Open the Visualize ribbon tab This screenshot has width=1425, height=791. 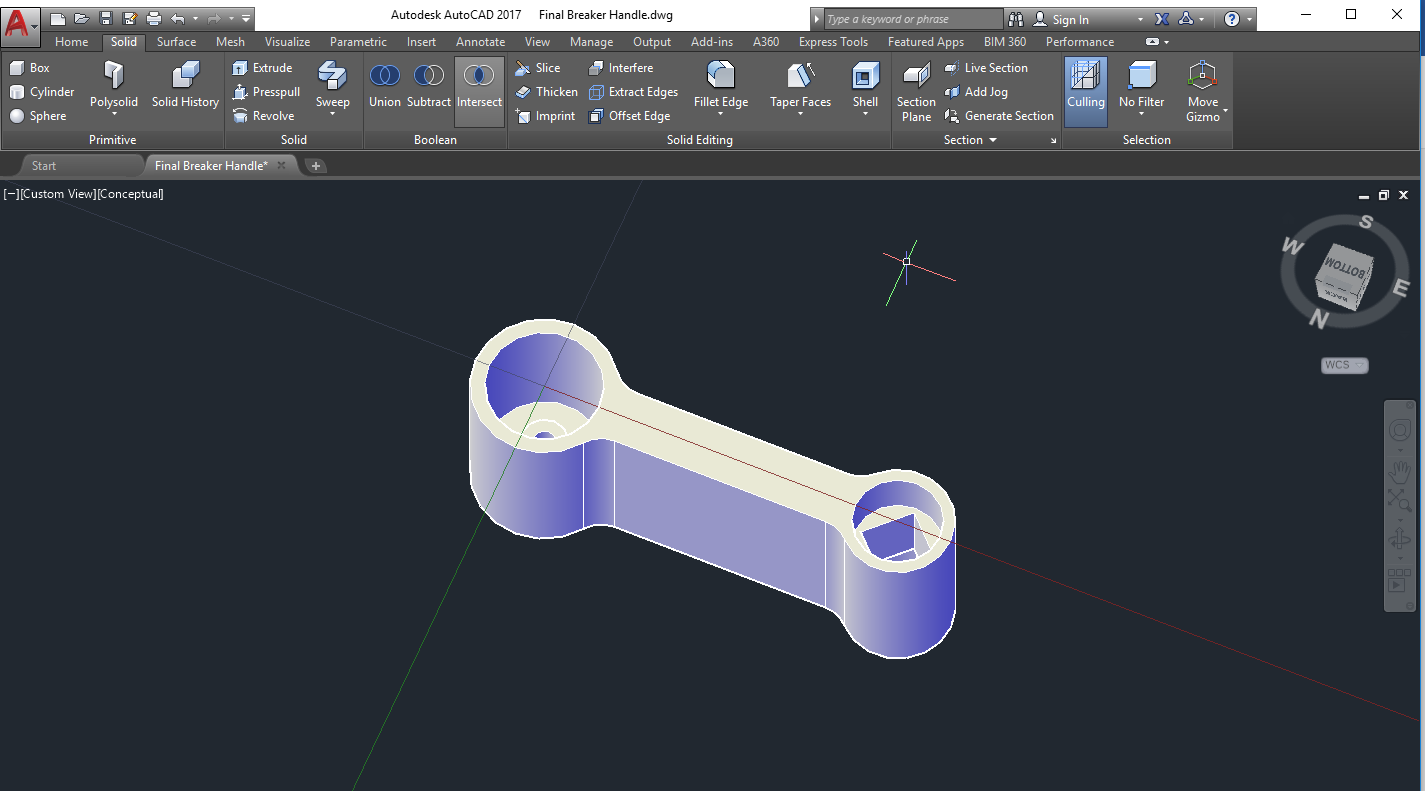point(287,42)
